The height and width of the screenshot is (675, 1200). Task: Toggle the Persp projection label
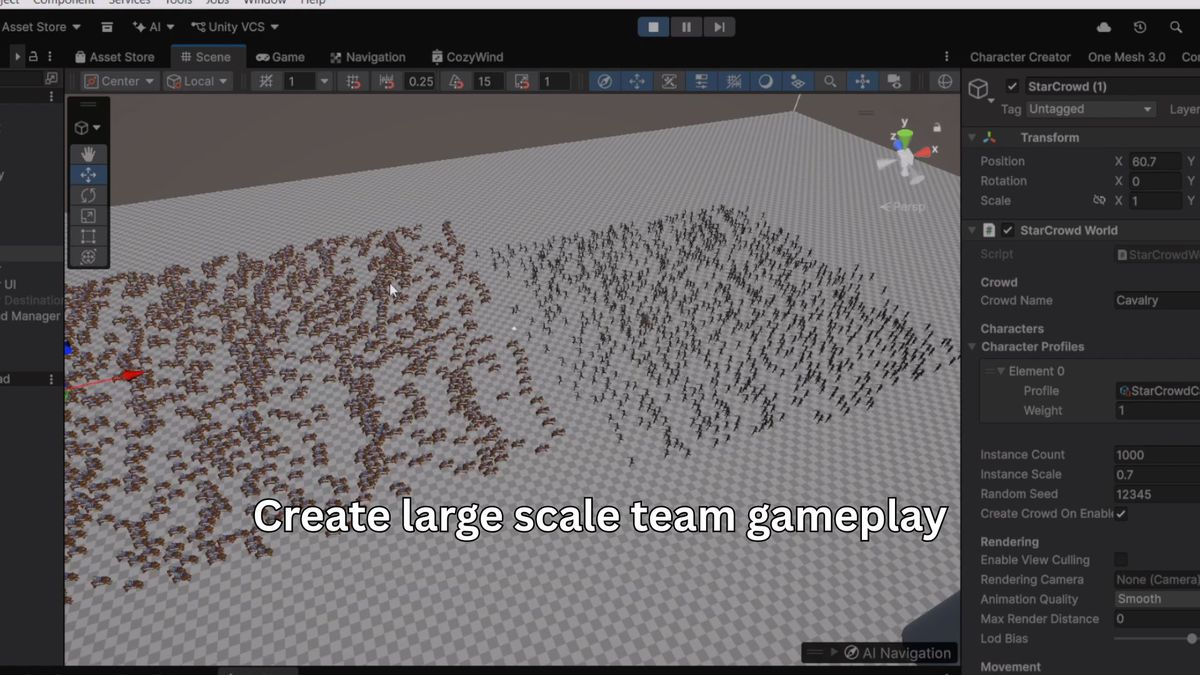(x=903, y=206)
